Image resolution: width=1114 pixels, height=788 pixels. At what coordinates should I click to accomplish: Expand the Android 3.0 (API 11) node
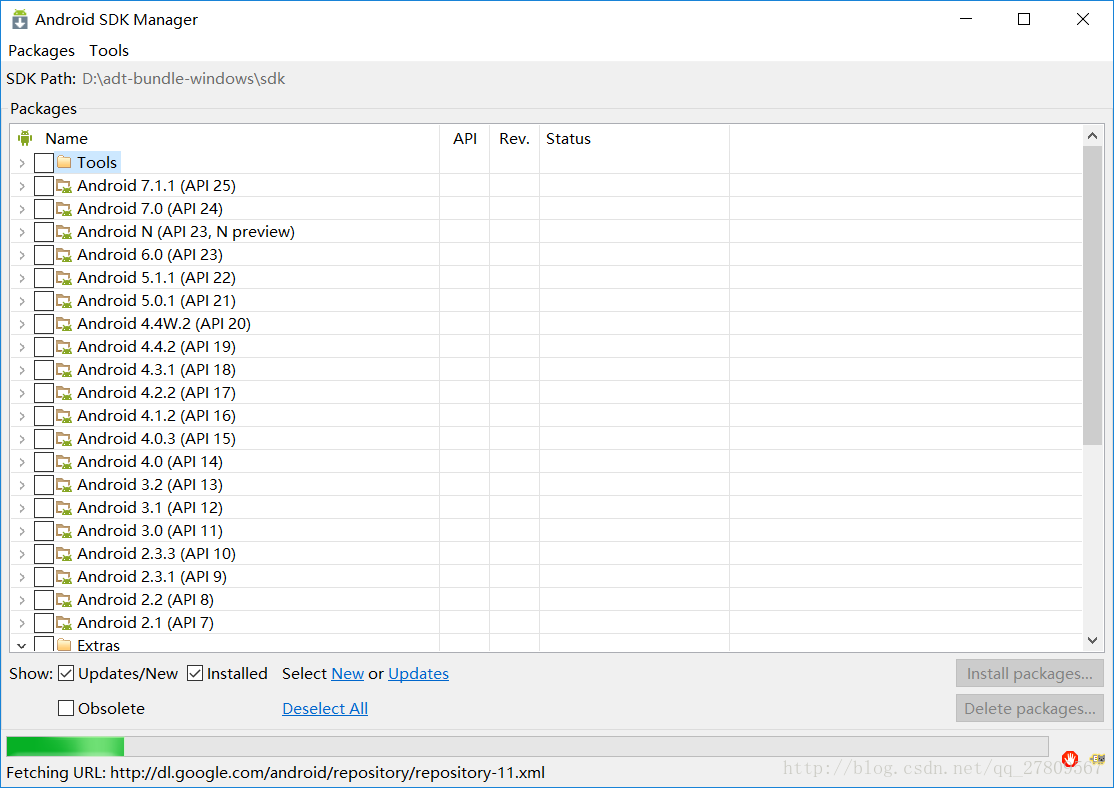tap(22, 531)
